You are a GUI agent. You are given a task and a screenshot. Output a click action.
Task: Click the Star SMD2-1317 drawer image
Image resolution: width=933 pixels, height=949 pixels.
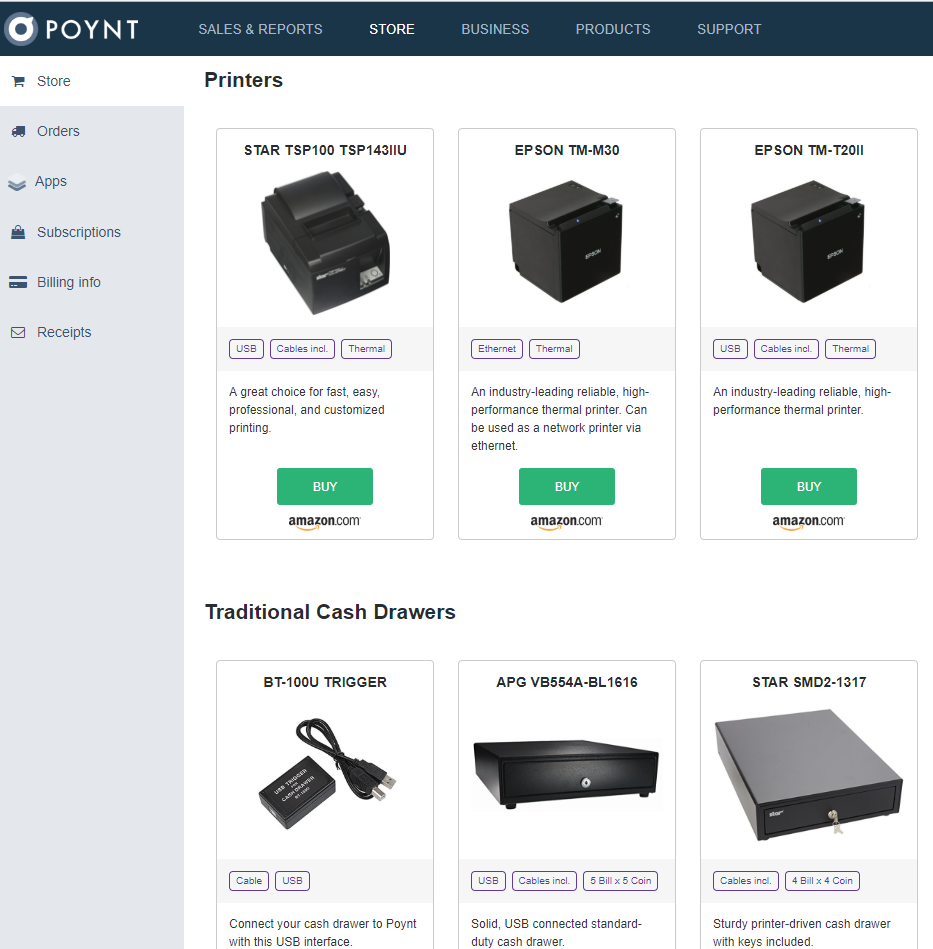(809, 775)
